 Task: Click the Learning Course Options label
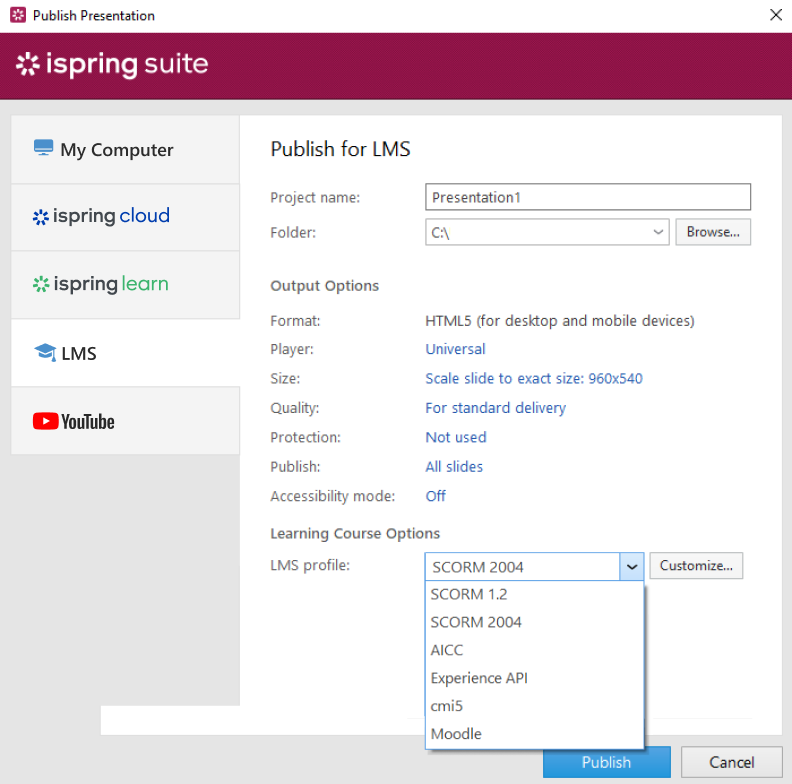[355, 533]
